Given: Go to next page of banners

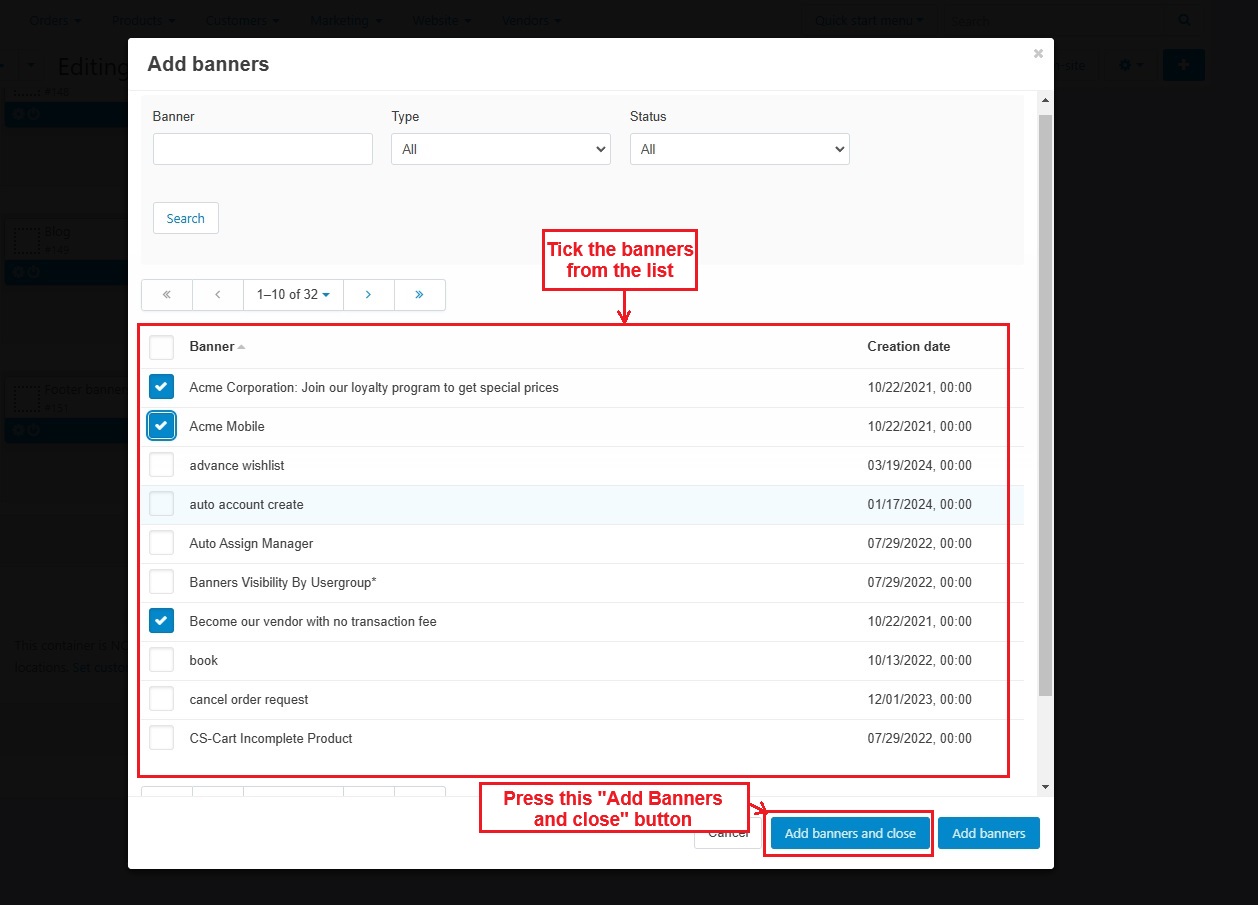Looking at the screenshot, I should coord(368,295).
